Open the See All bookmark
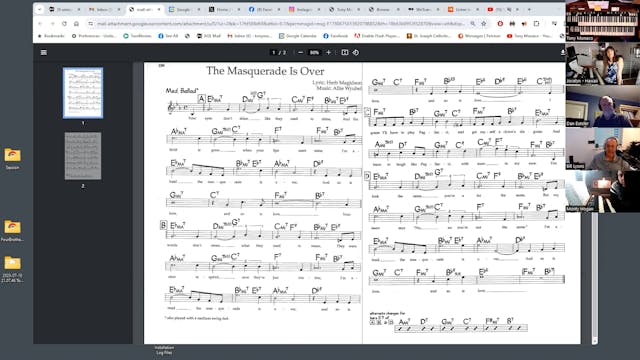 (168, 36)
